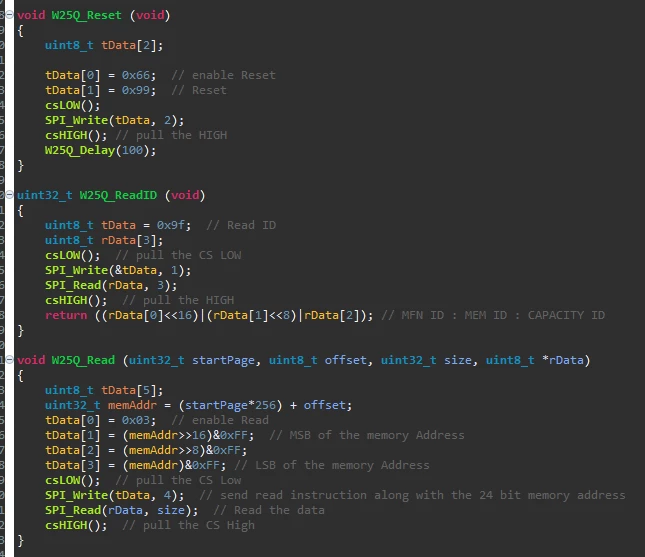Collapse the W25Q_Reset function fold marker
The image size is (645, 557).
click(x=9, y=15)
